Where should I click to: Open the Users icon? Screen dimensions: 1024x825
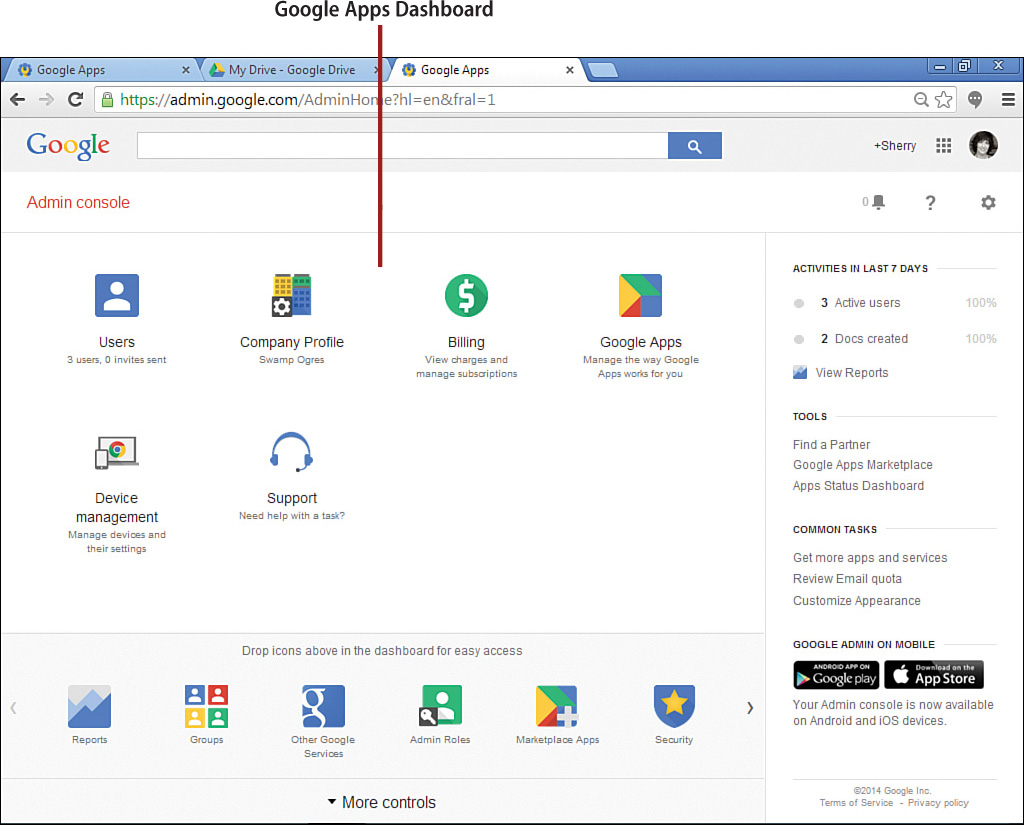click(117, 295)
